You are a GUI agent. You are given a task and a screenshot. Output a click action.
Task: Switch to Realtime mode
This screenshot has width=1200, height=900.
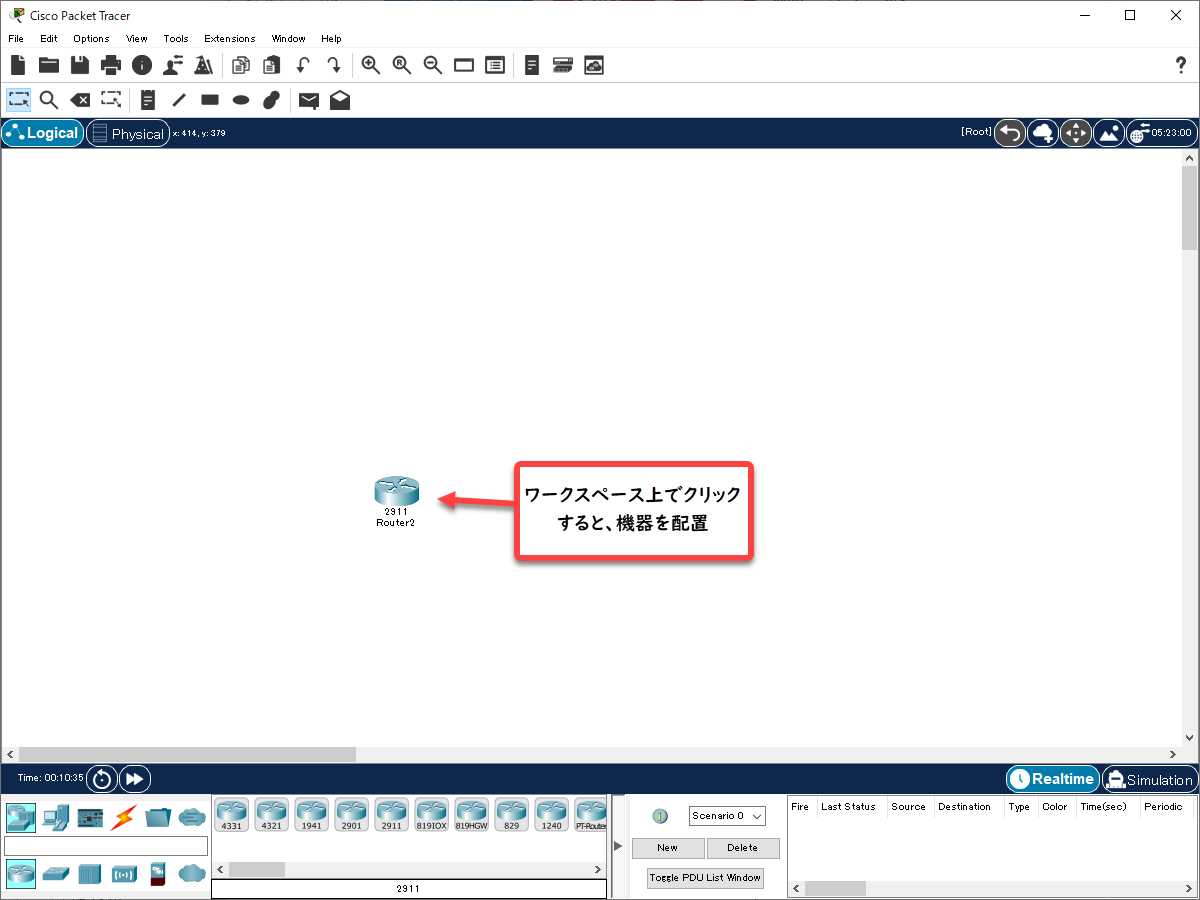(x=1052, y=779)
